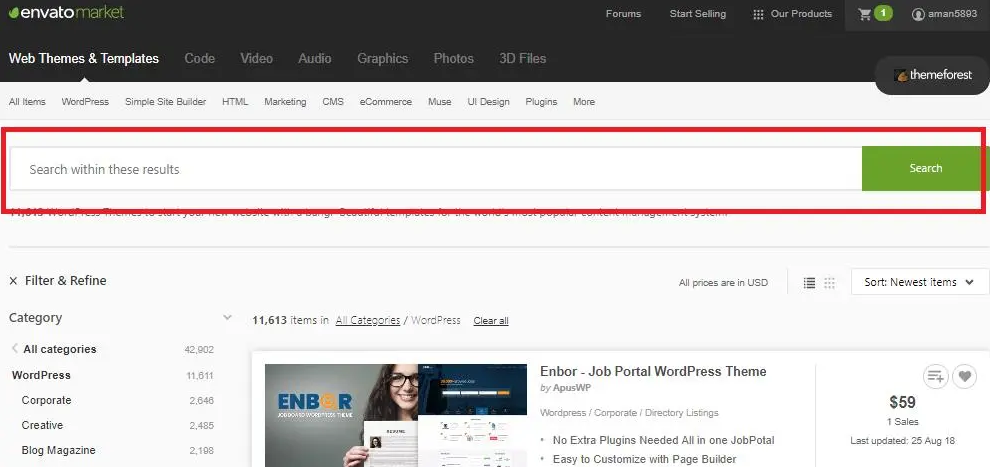Select All categories in sidebar

(x=59, y=349)
